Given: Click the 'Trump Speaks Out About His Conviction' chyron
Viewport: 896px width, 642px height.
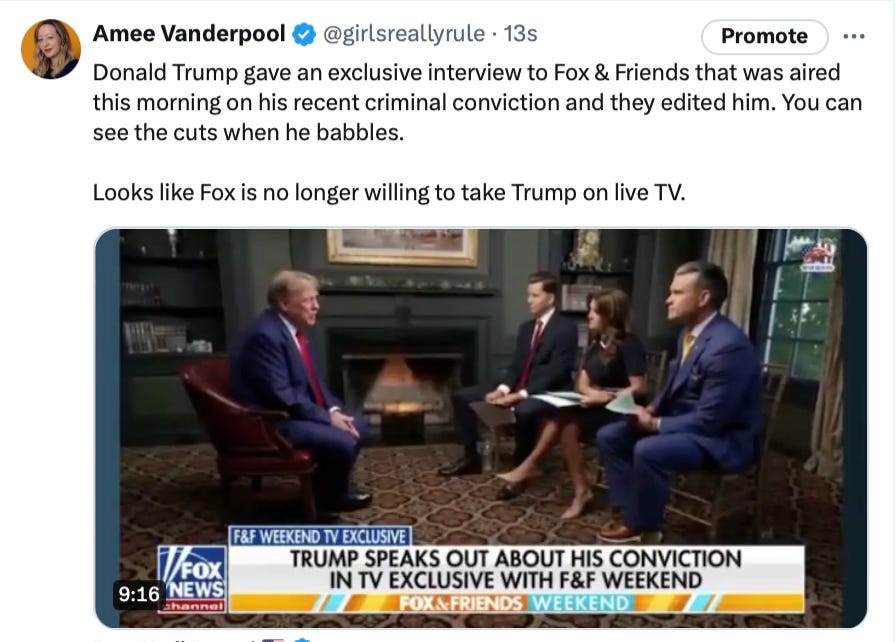Looking at the screenshot, I should [516, 569].
